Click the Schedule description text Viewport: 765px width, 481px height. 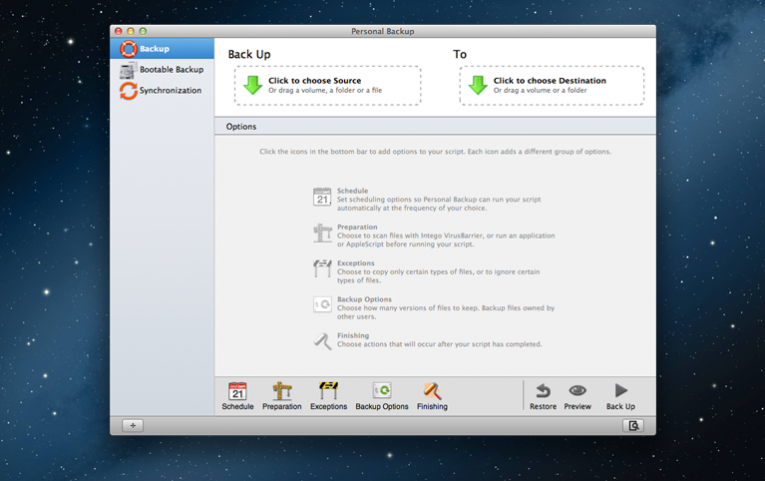pos(439,203)
